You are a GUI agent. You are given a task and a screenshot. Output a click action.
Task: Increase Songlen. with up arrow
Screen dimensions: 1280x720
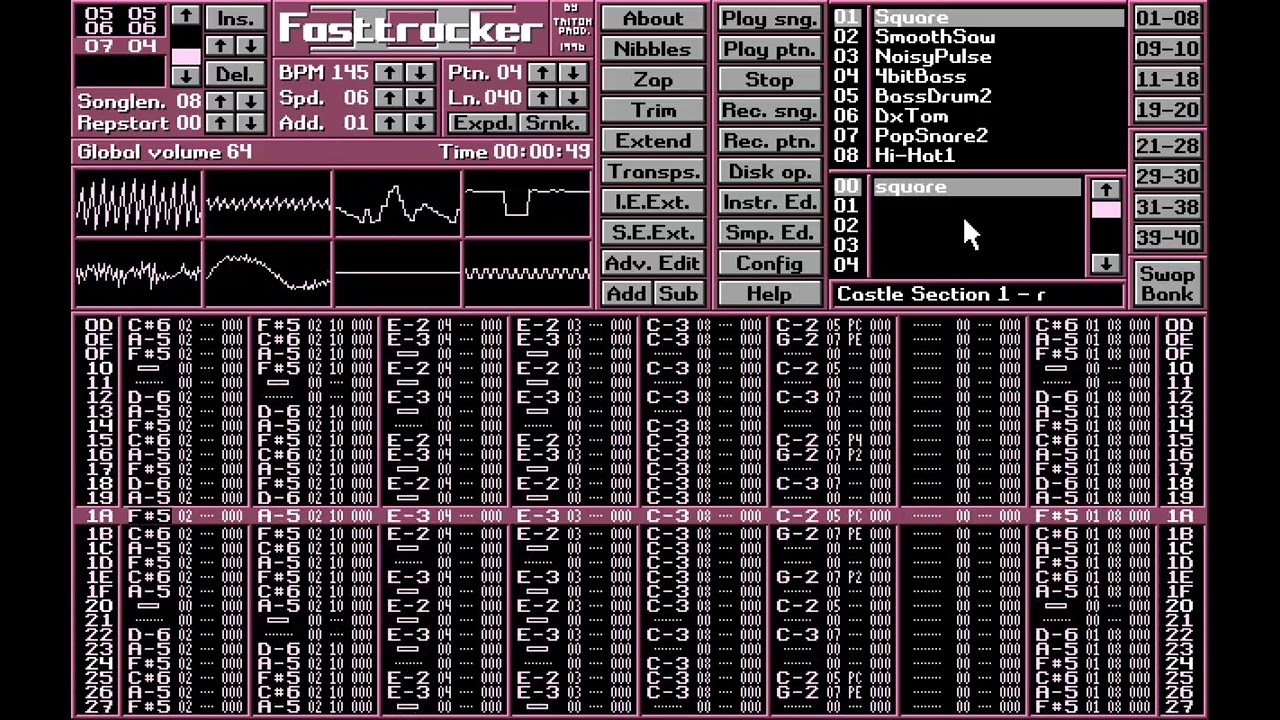coord(220,102)
